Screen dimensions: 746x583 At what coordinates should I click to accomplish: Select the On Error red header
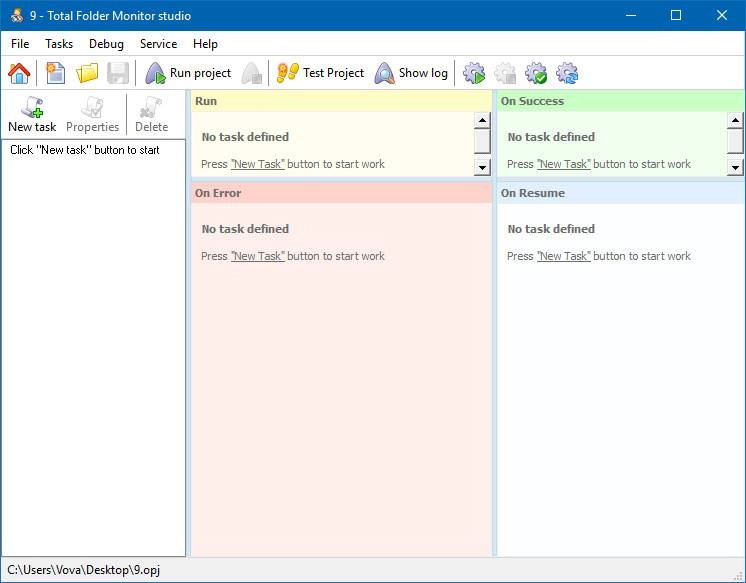tap(342, 193)
